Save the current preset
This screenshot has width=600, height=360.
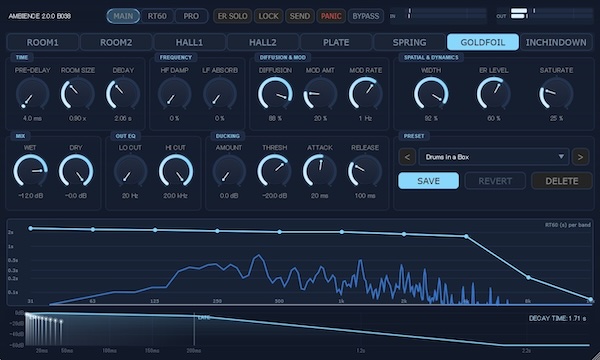click(x=429, y=181)
